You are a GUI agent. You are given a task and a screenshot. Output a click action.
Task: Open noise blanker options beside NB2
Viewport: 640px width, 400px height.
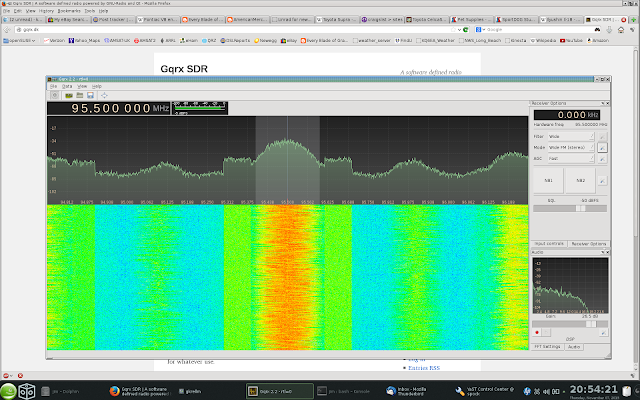602,180
